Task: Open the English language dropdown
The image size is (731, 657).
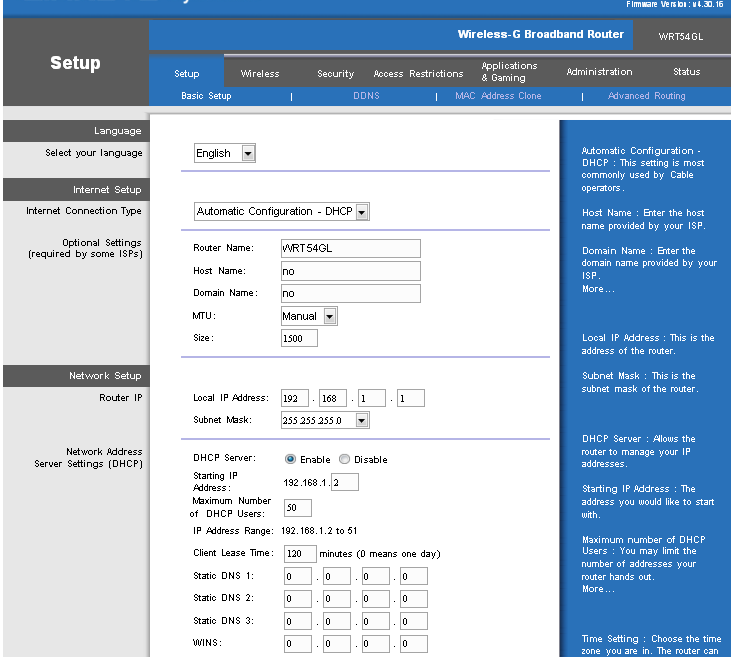Action: [225, 153]
